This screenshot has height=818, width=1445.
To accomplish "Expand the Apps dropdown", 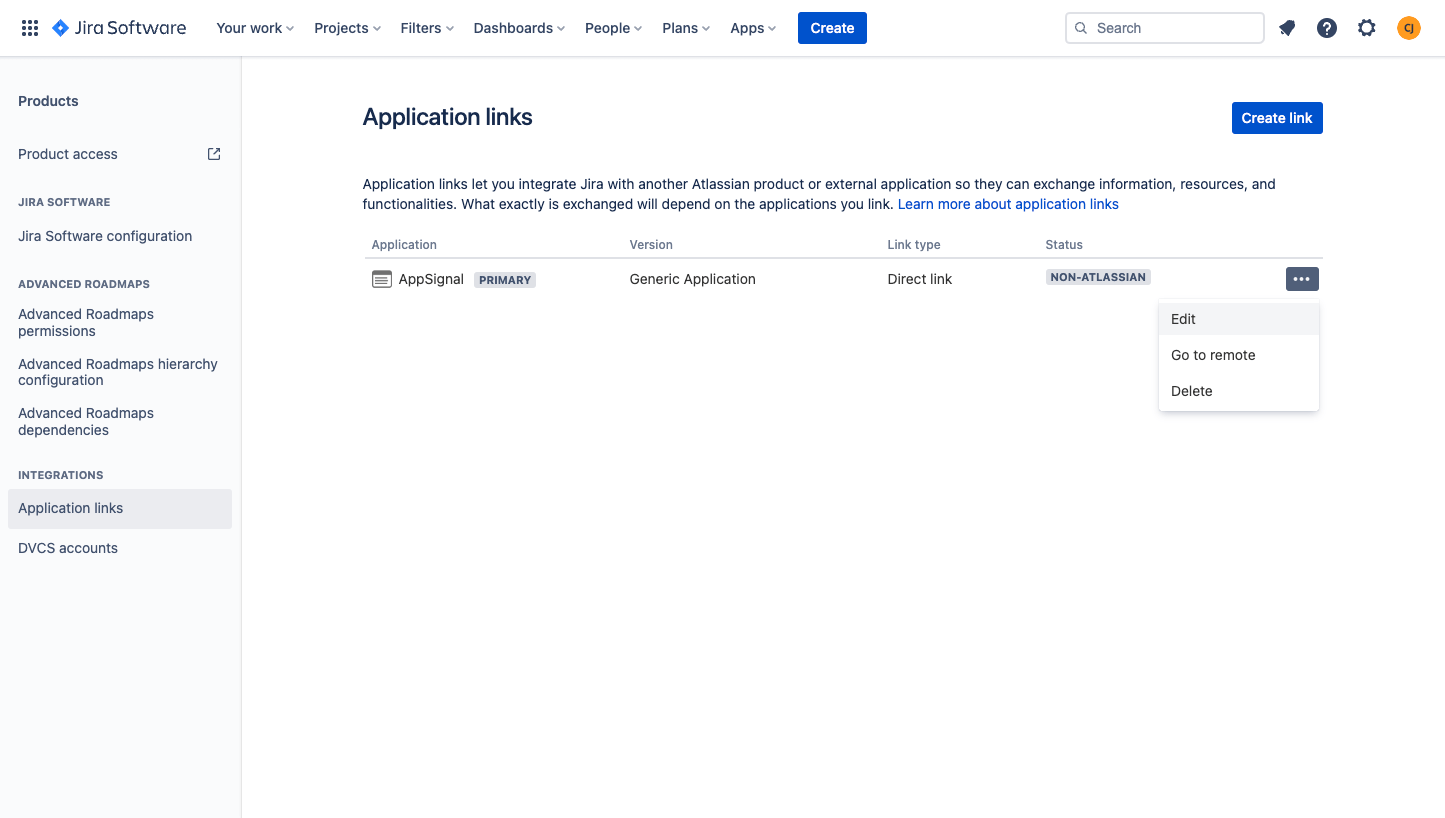I will click(x=753, y=28).
